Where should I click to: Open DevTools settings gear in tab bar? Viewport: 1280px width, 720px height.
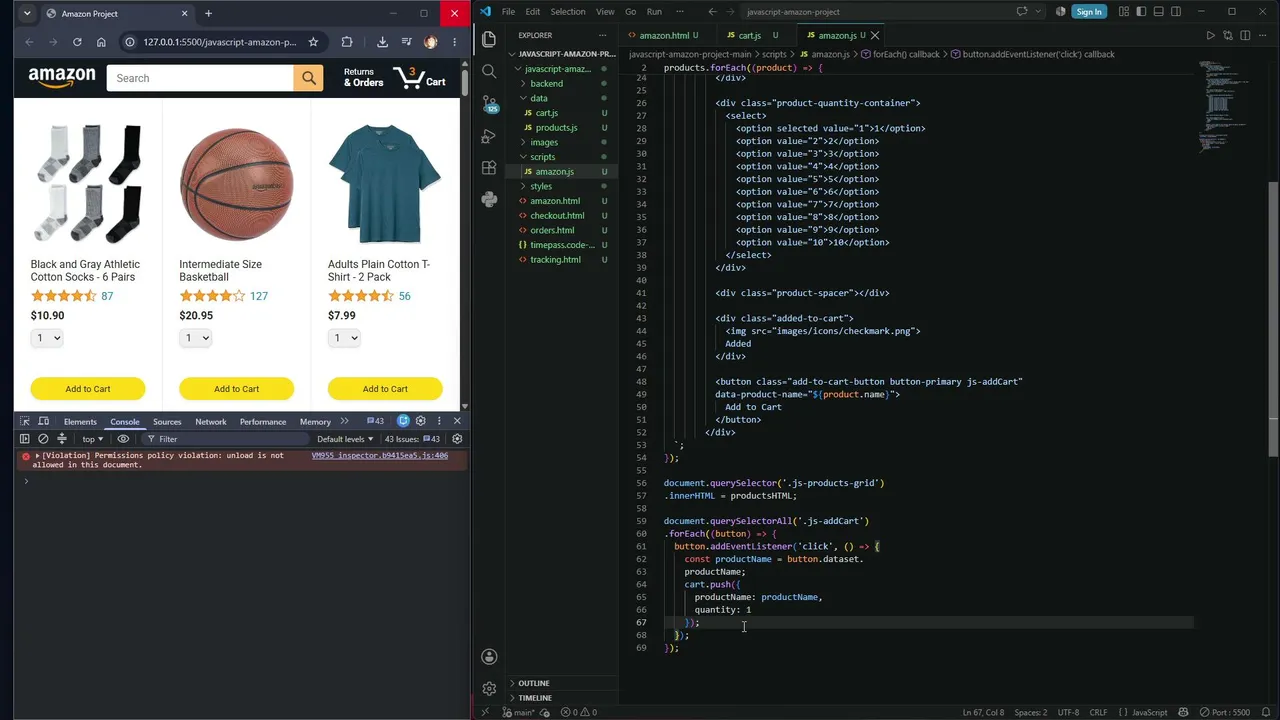420,421
